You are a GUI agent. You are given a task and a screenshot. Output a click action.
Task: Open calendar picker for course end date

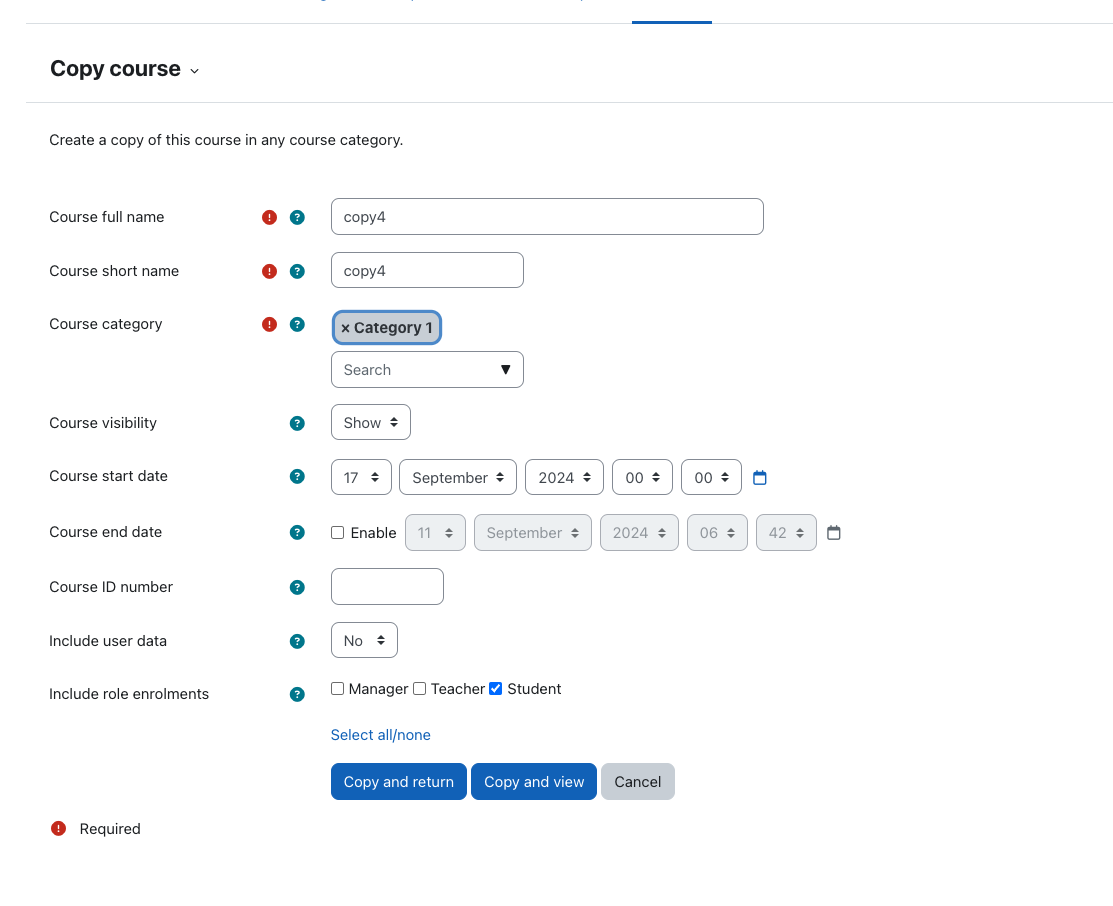coord(834,533)
